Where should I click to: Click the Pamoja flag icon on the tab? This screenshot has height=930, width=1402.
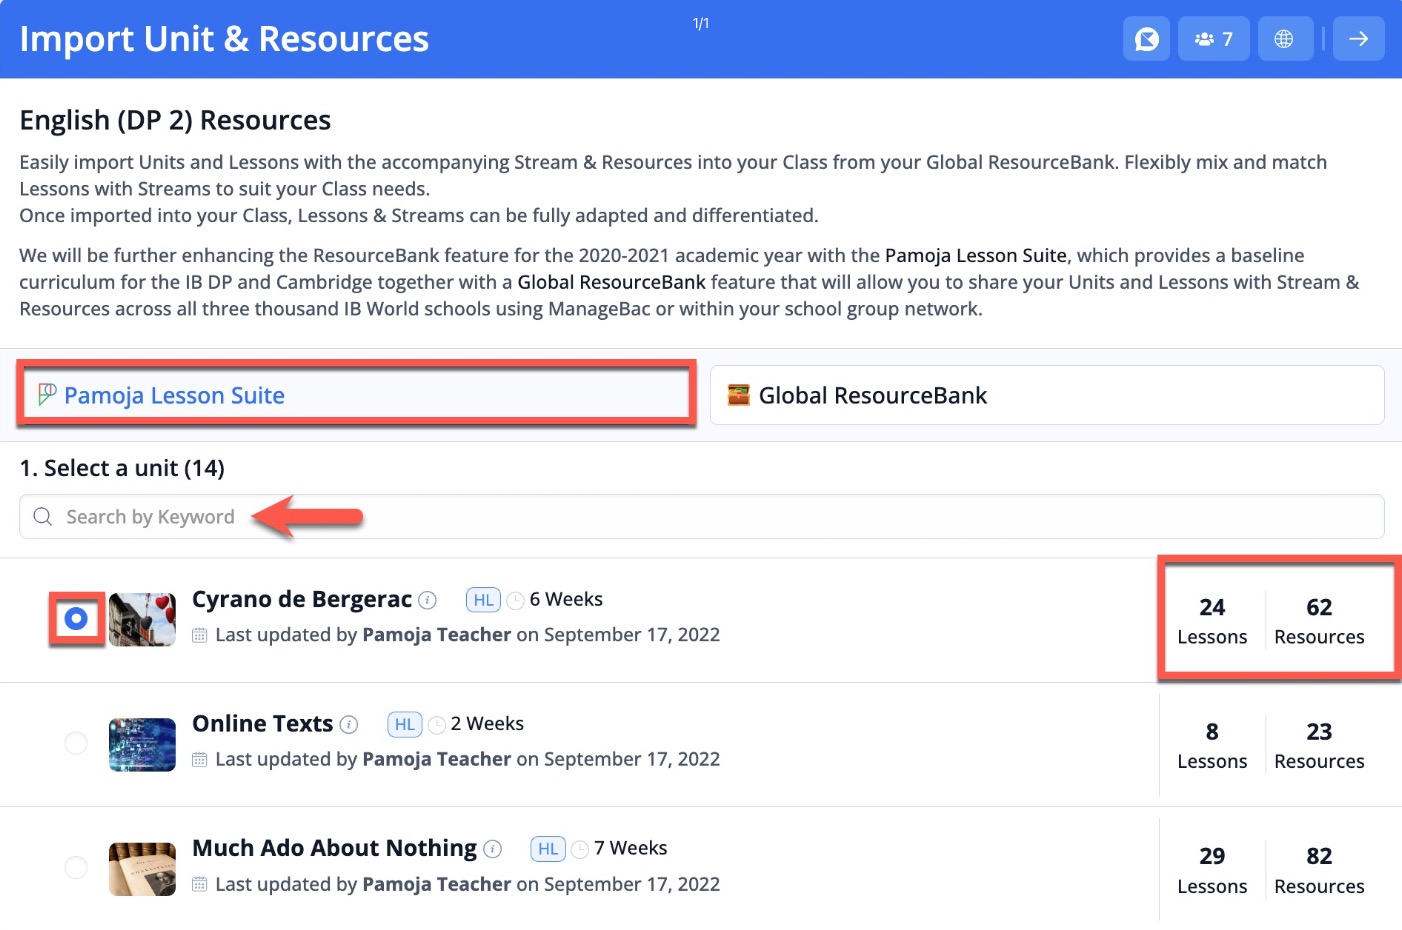pyautogui.click(x=47, y=394)
